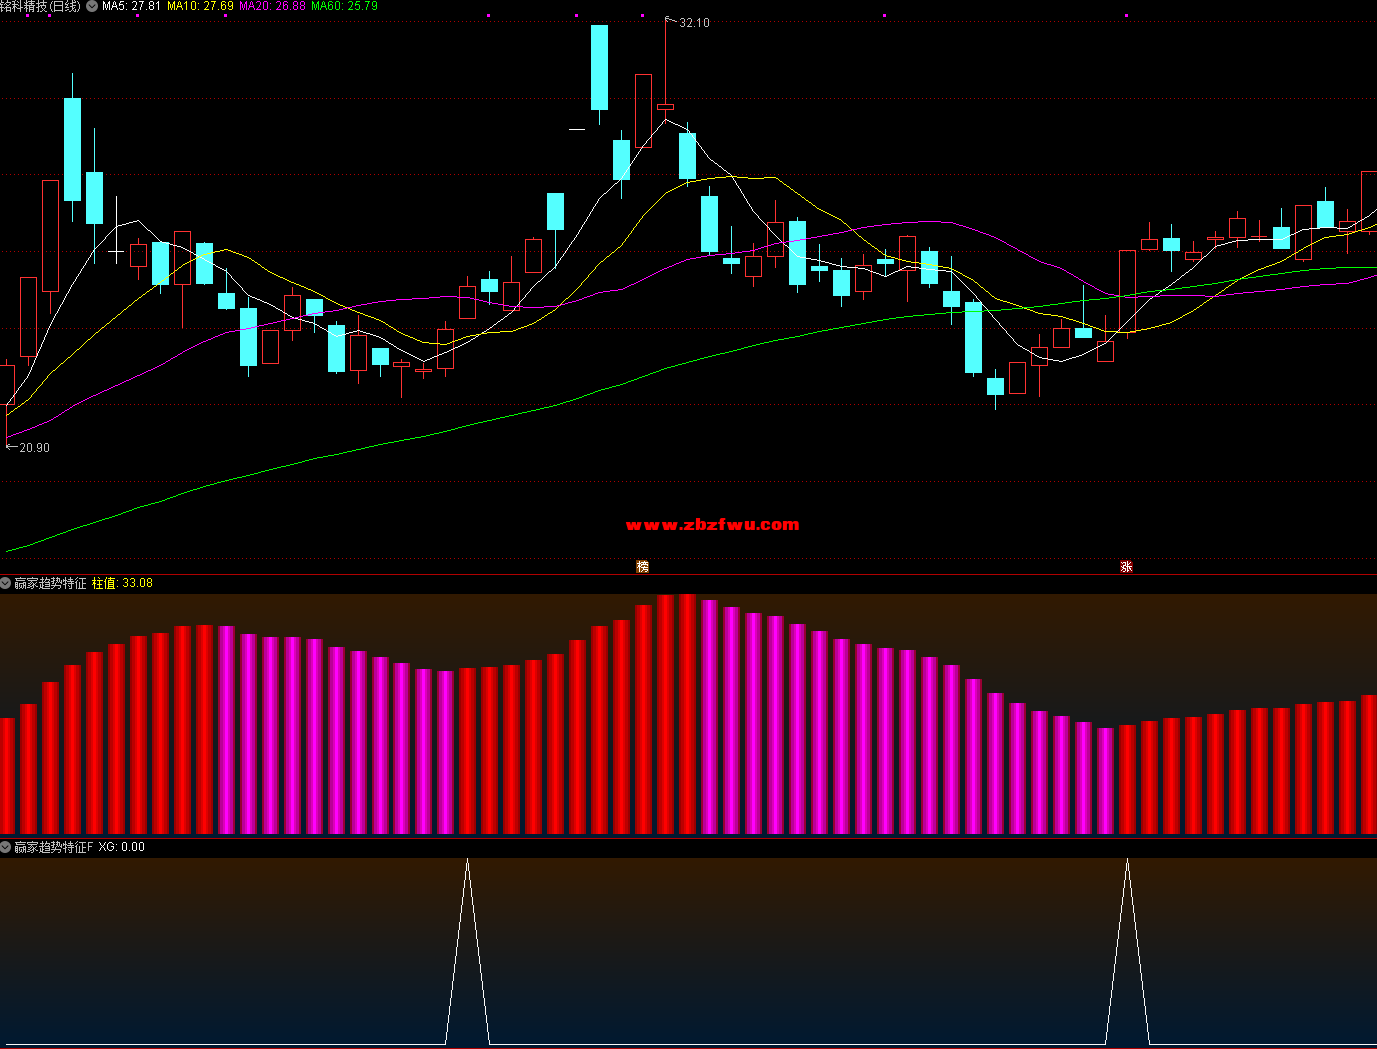Image resolution: width=1377 pixels, height=1049 pixels.
Task: Click the first white XG signal spike
Action: 467,950
